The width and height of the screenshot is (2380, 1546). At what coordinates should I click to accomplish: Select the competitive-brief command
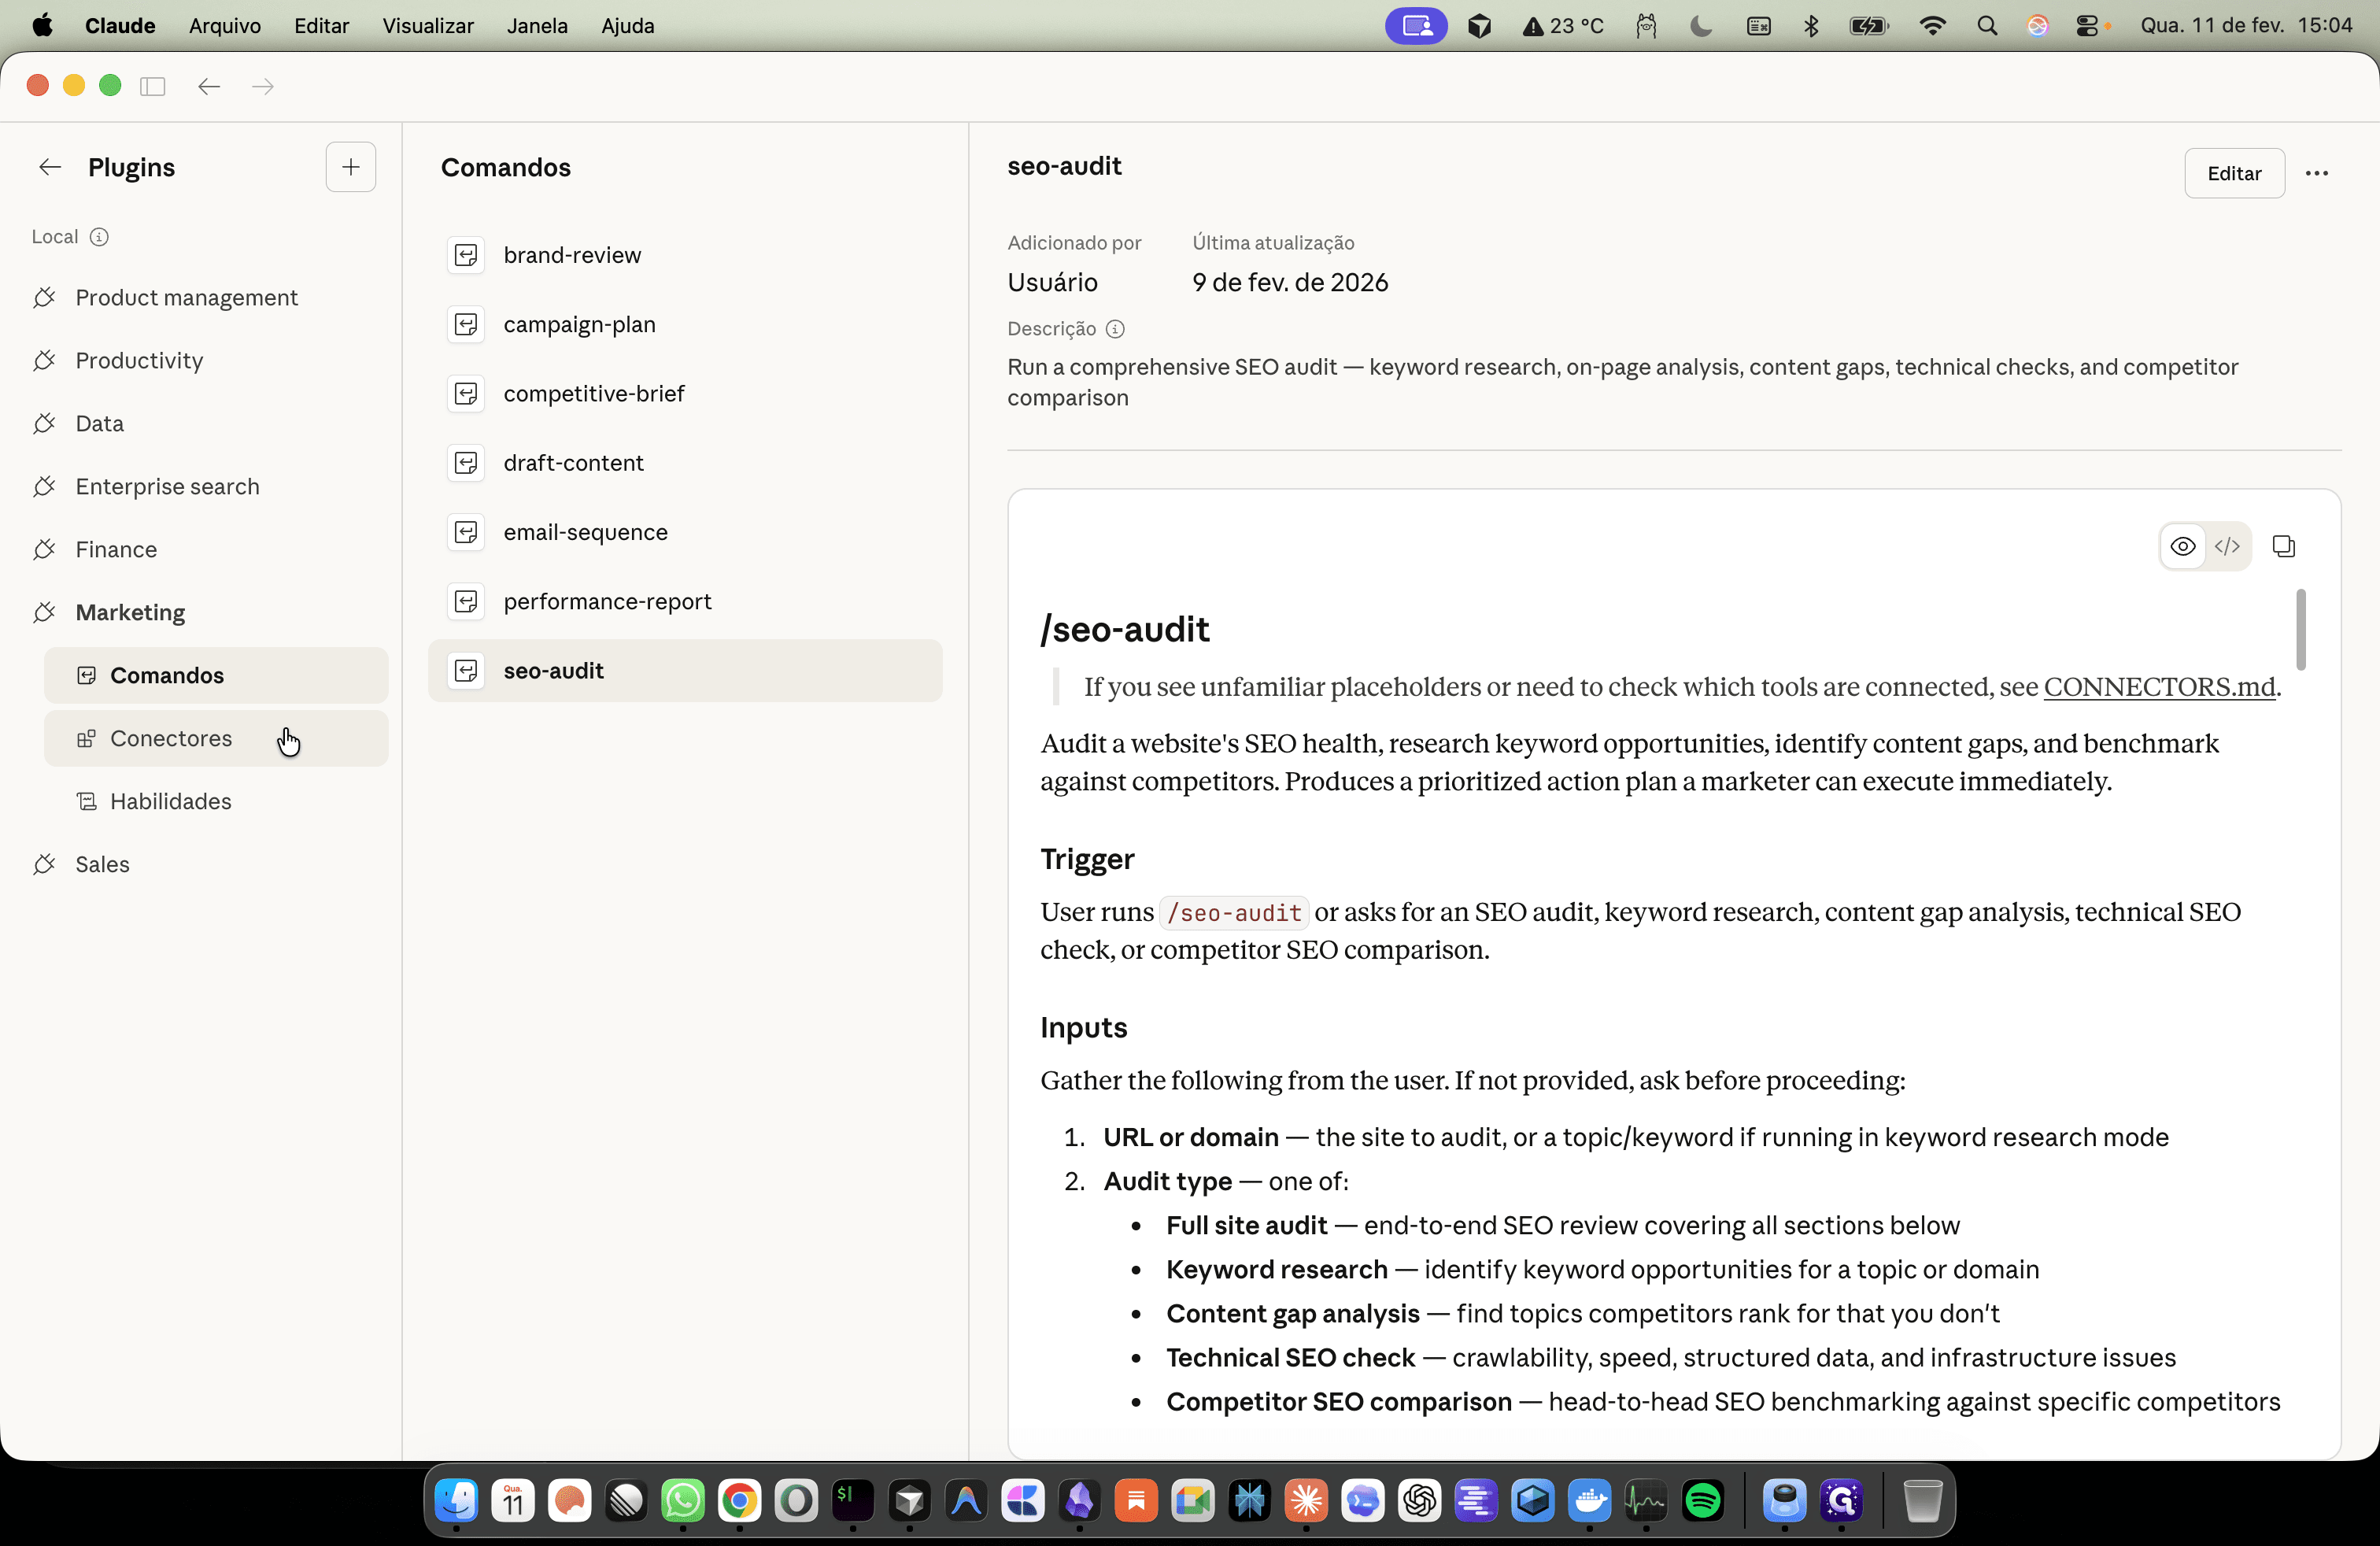click(x=685, y=394)
